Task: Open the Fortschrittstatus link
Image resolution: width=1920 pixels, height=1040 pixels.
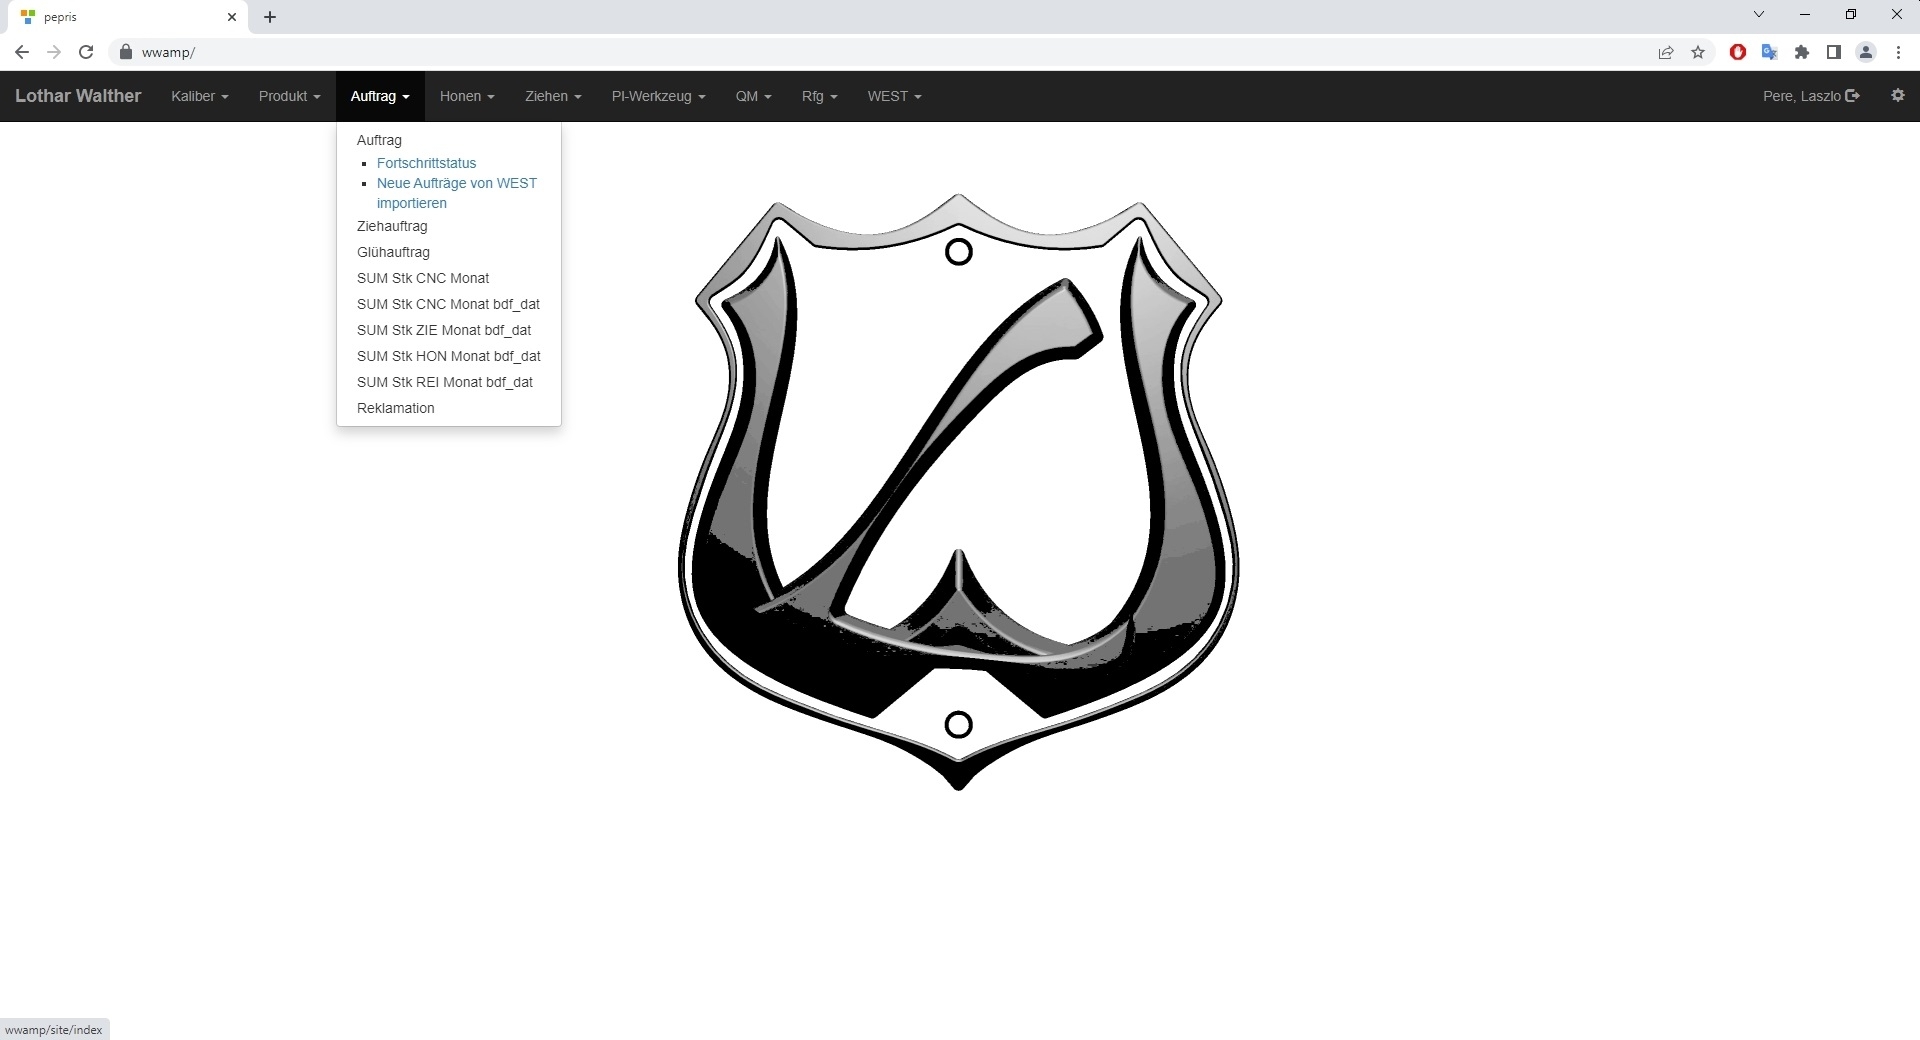Action: pos(426,163)
